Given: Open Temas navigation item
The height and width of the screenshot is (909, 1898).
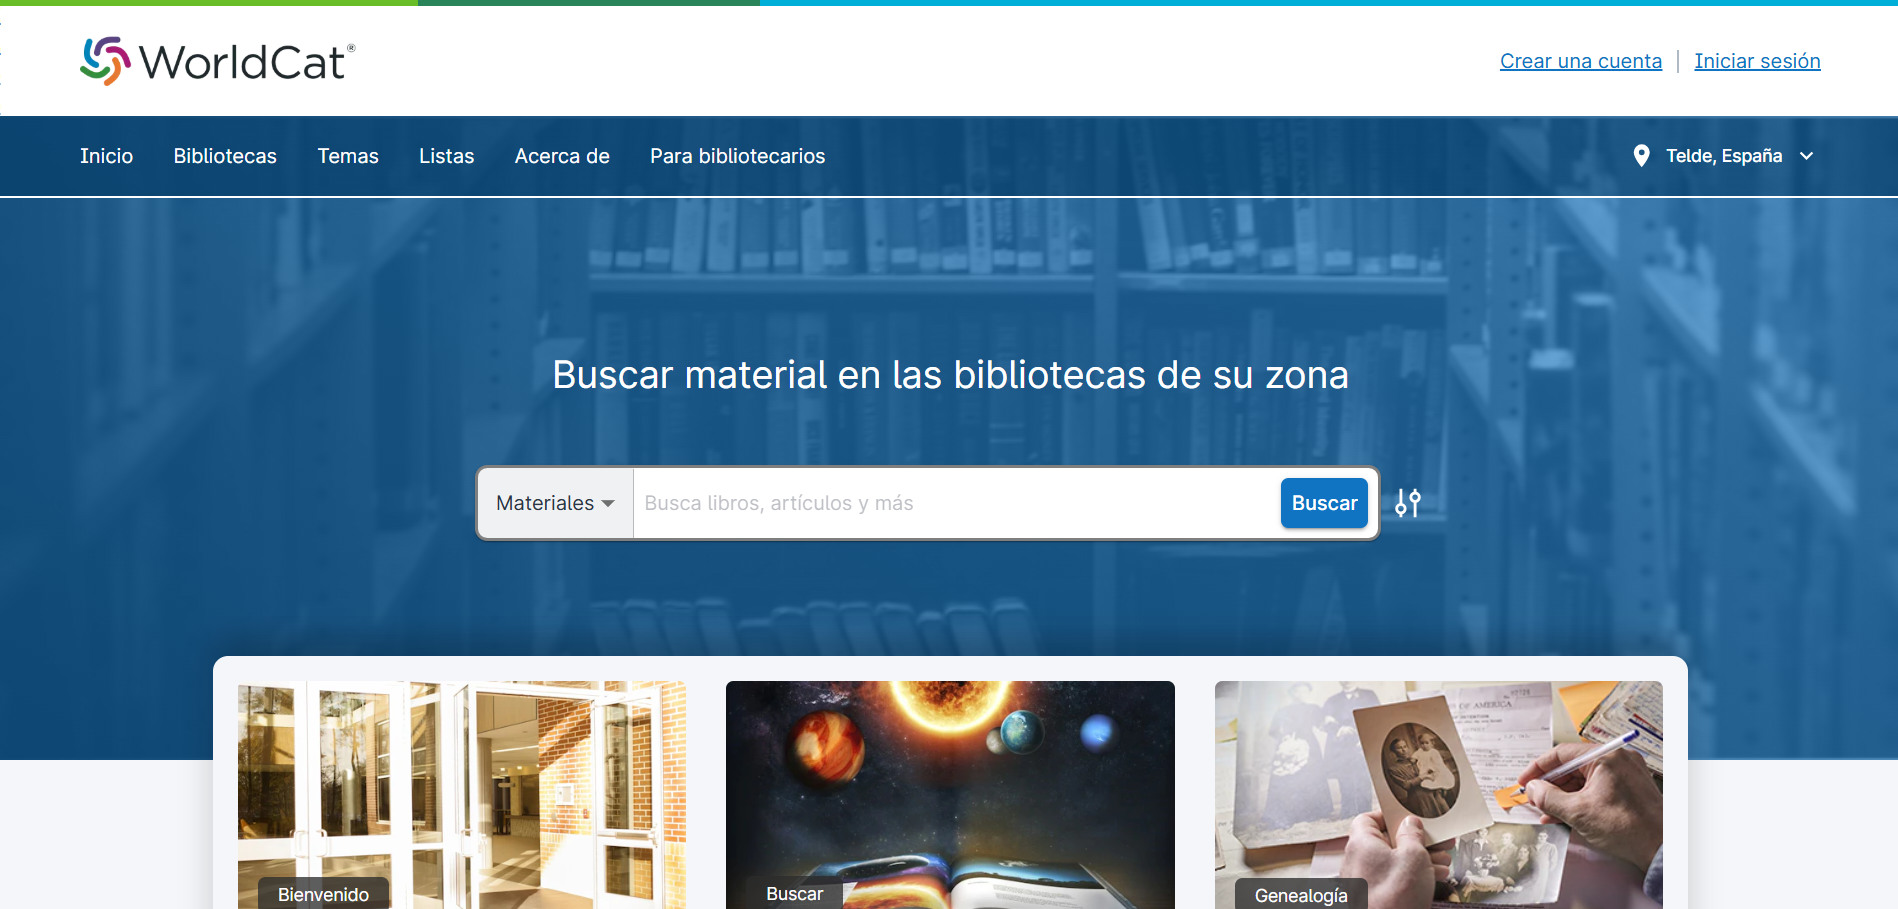Looking at the screenshot, I should pos(348,156).
